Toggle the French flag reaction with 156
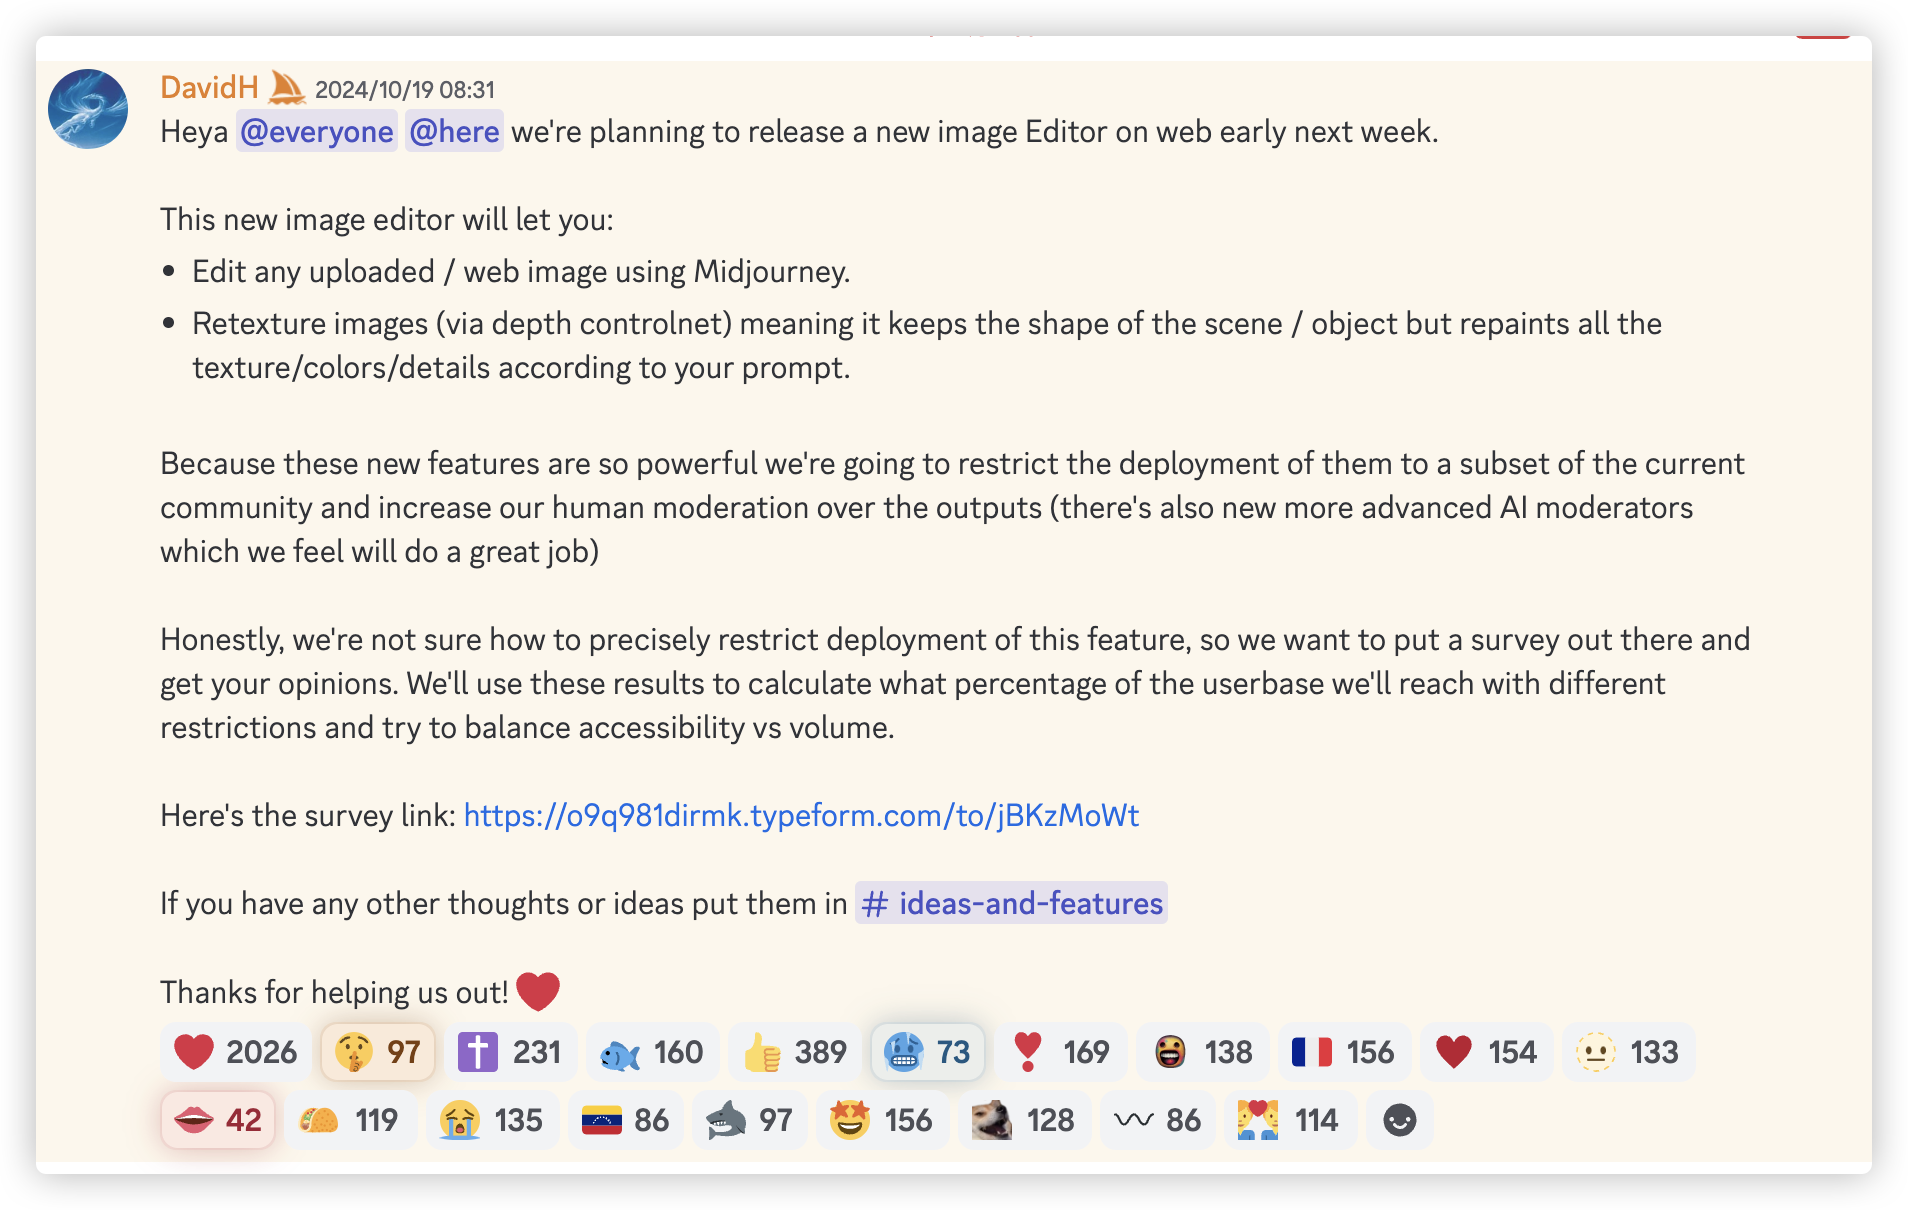The height and width of the screenshot is (1210, 1908). [1345, 1052]
